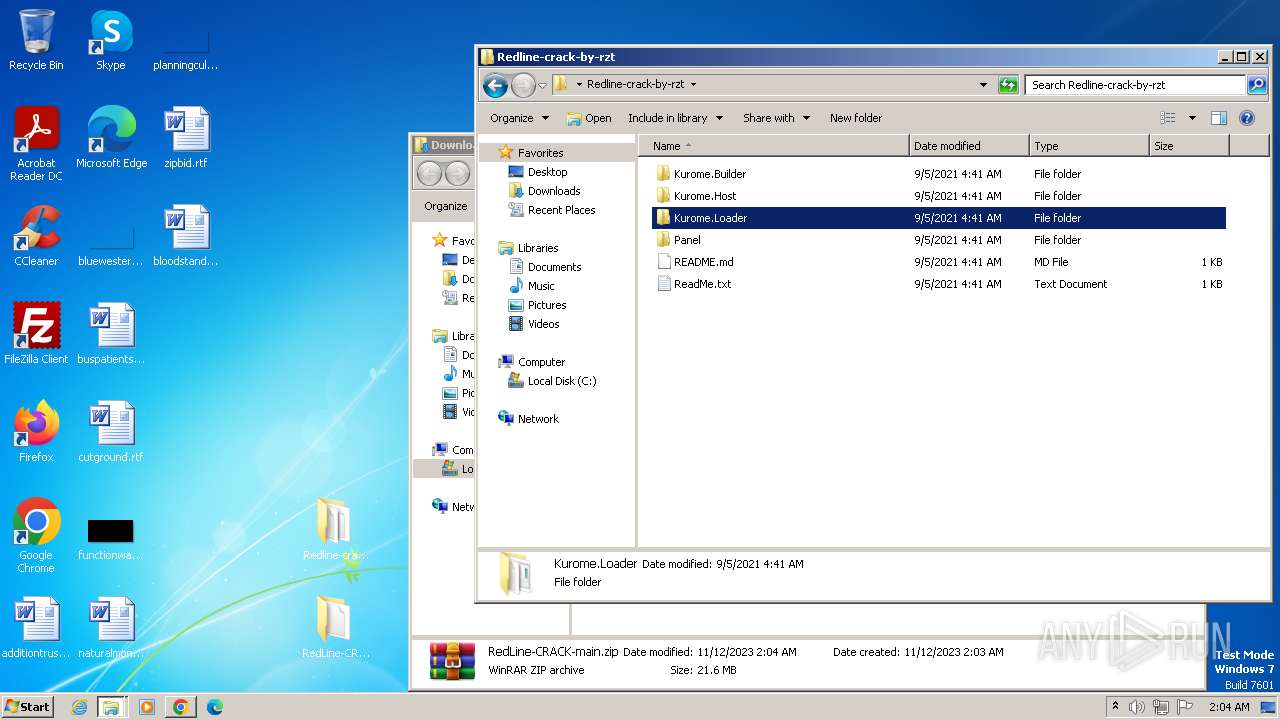The height and width of the screenshot is (720, 1280).
Task: Click Chrome icon in the taskbar
Action: [180, 707]
